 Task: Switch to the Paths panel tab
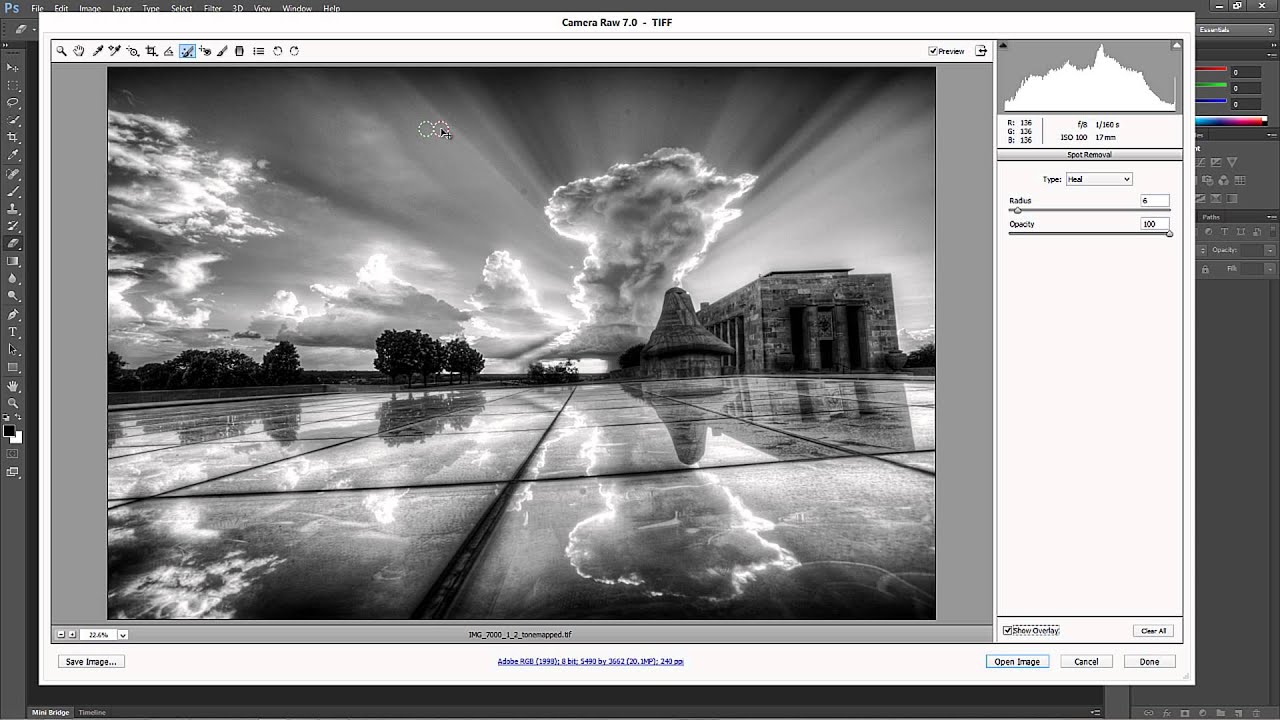(1211, 217)
